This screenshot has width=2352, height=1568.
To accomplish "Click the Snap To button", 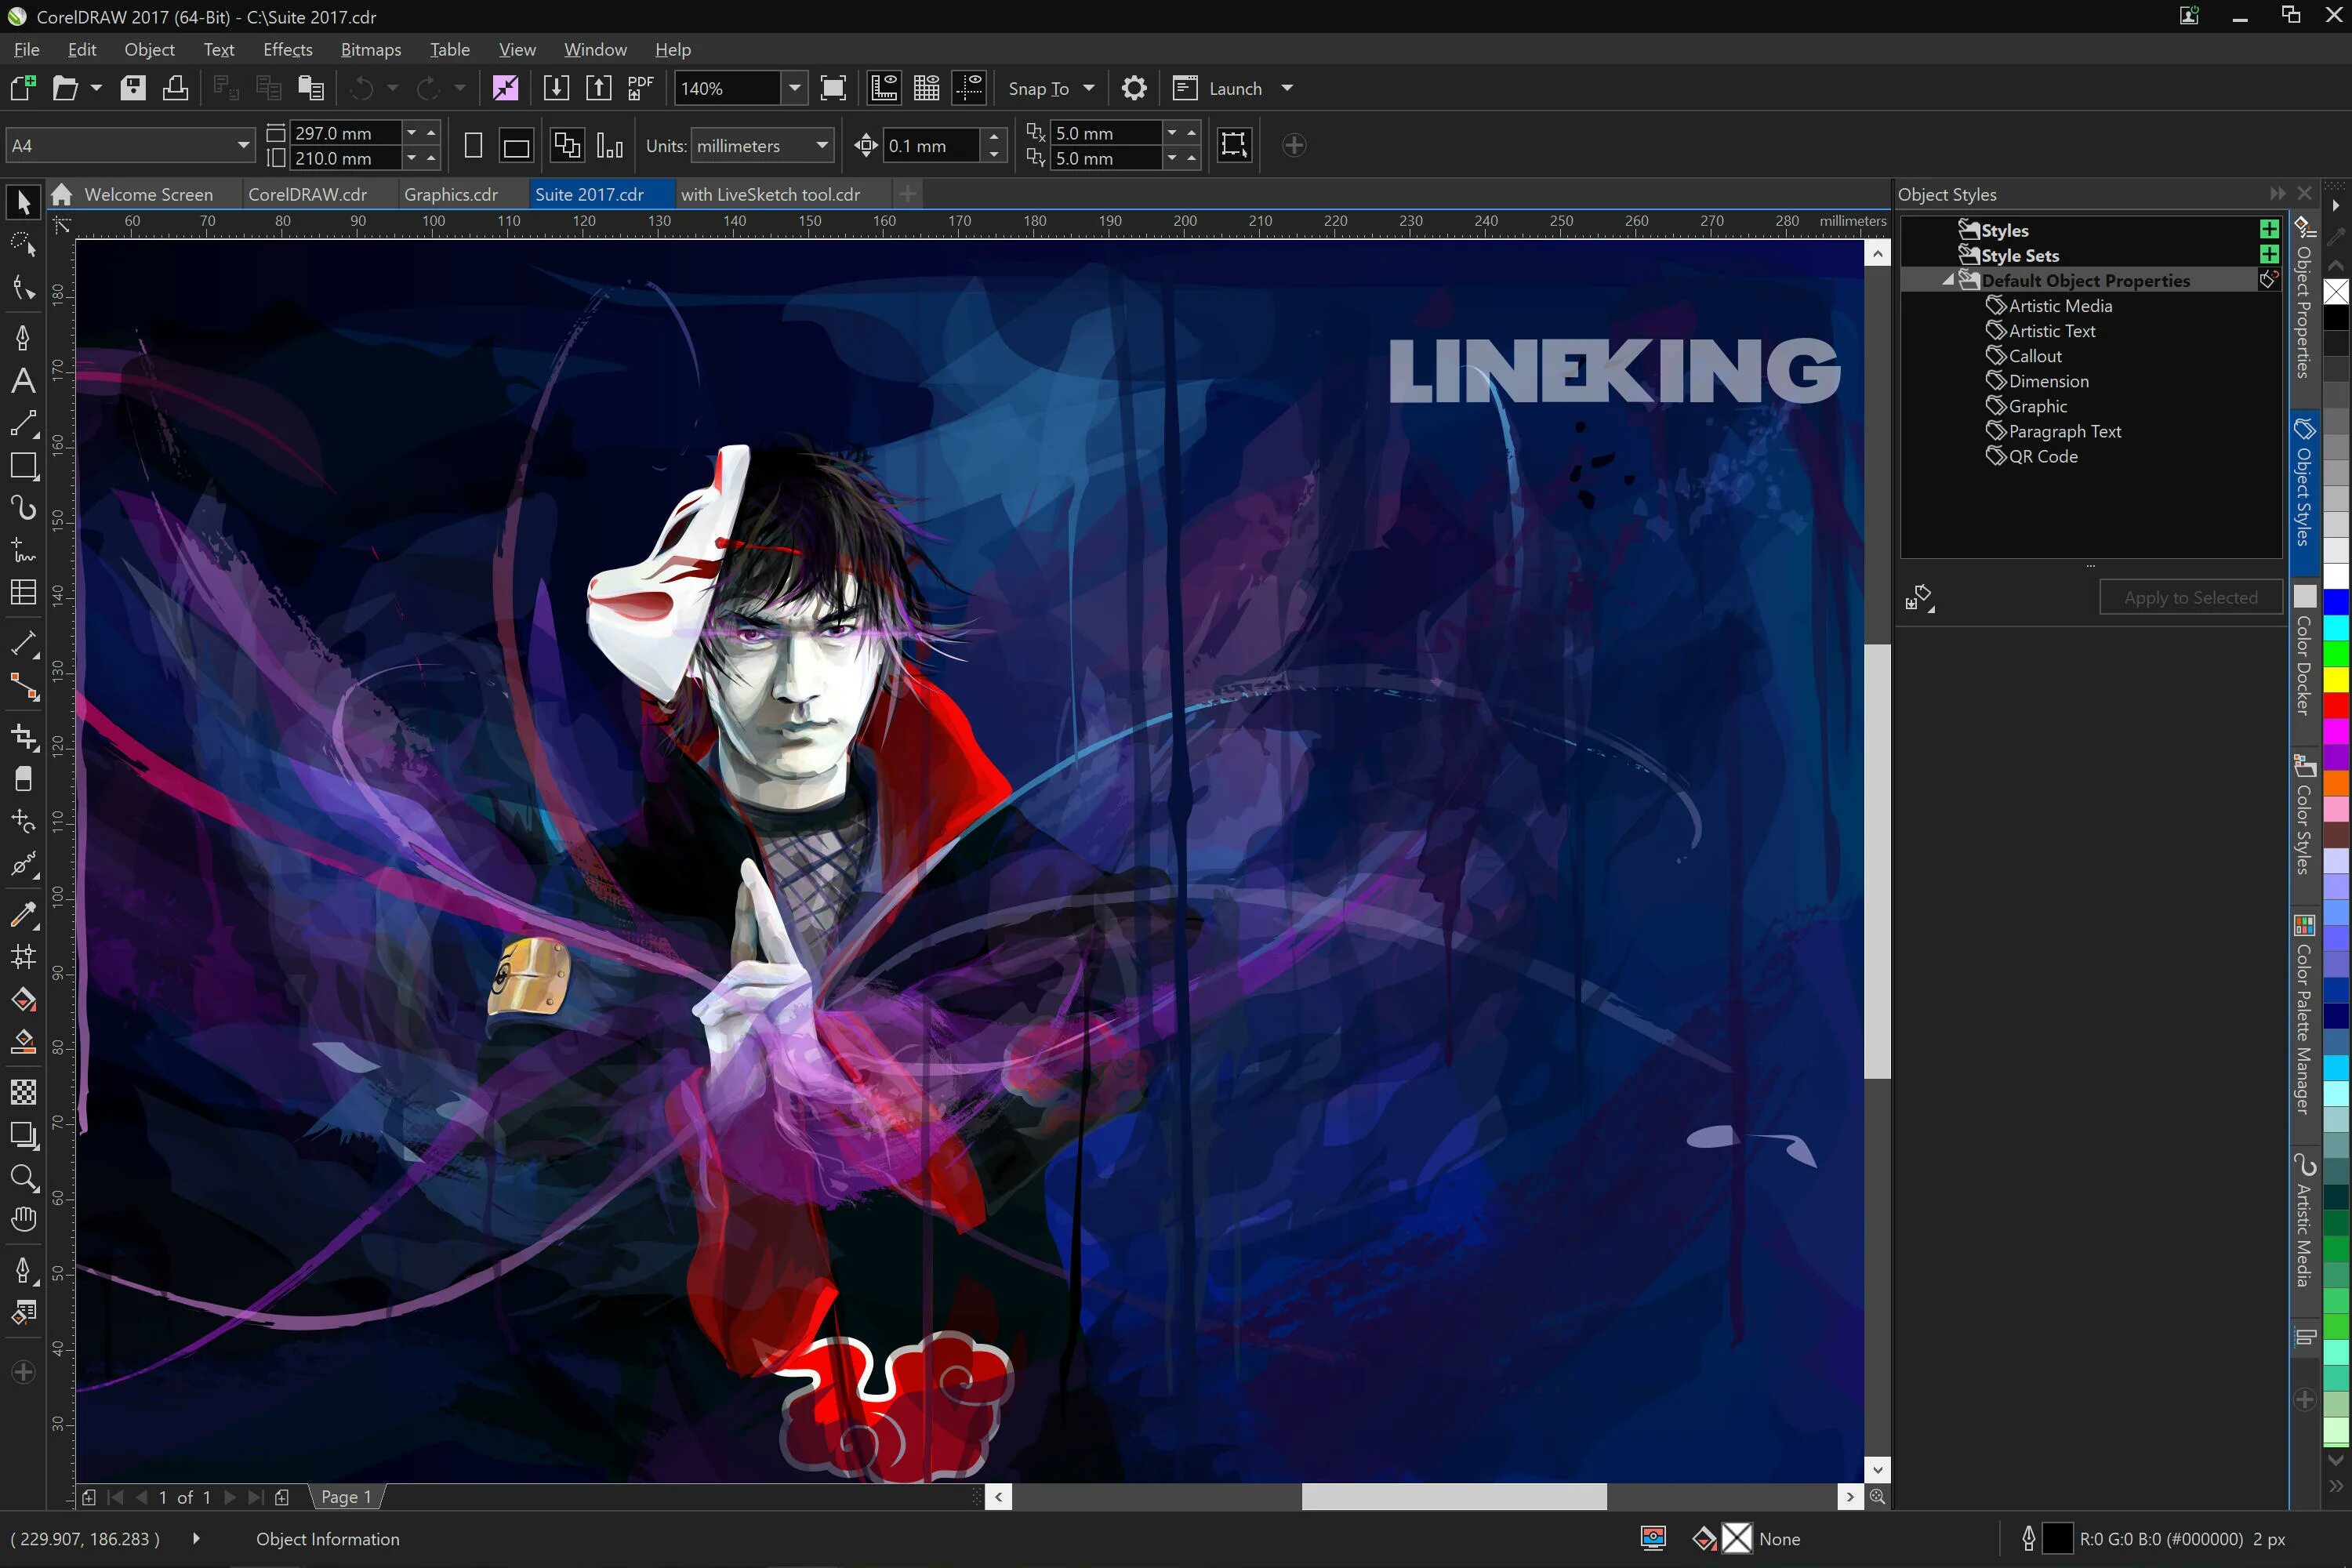I will point(1038,88).
